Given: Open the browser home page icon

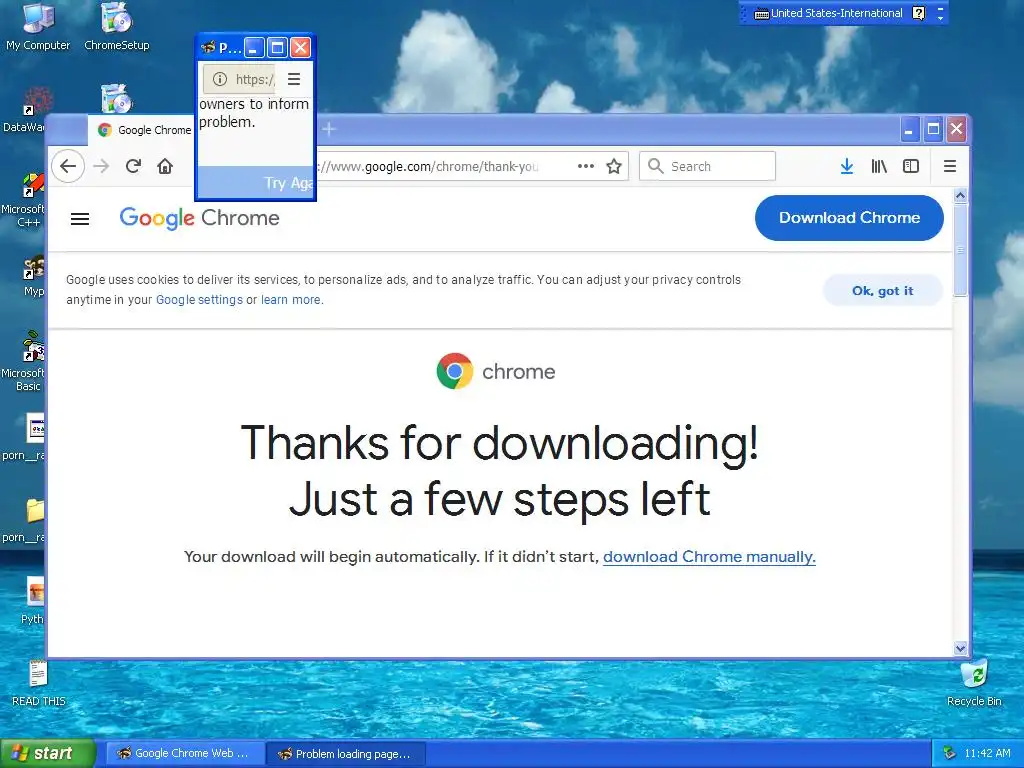Looking at the screenshot, I should pyautogui.click(x=165, y=166).
